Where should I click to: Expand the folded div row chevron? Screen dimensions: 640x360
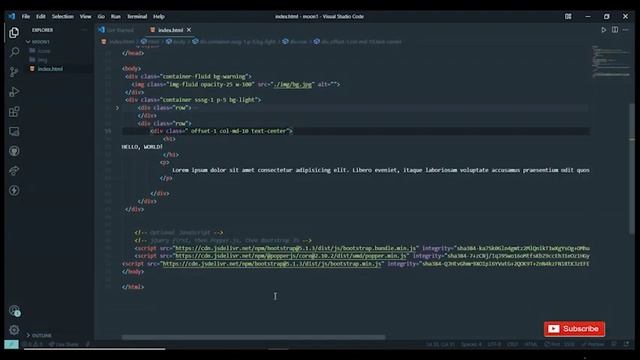pyautogui.click(x=117, y=108)
